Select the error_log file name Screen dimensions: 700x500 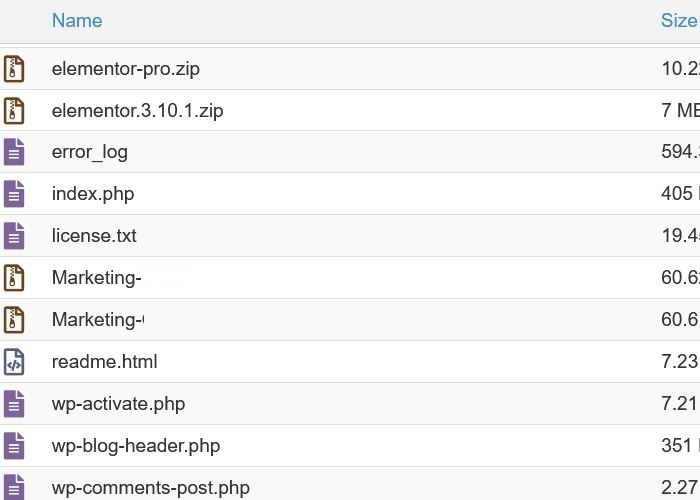[x=90, y=152]
